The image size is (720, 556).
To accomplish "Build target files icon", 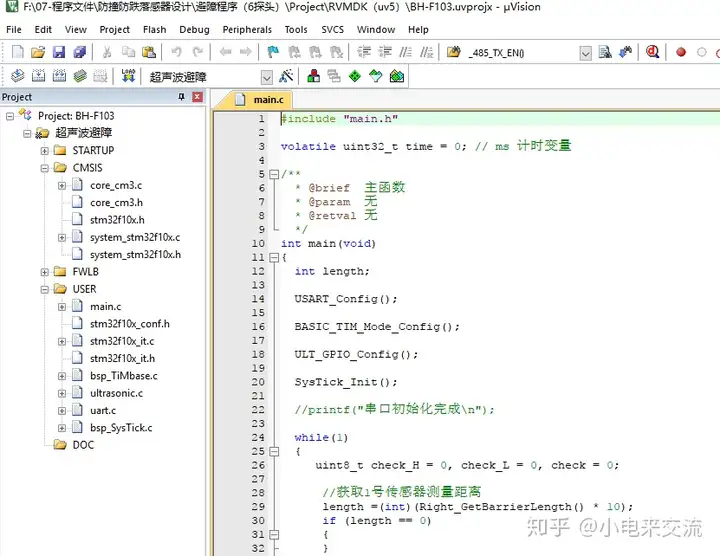I will click(39, 75).
